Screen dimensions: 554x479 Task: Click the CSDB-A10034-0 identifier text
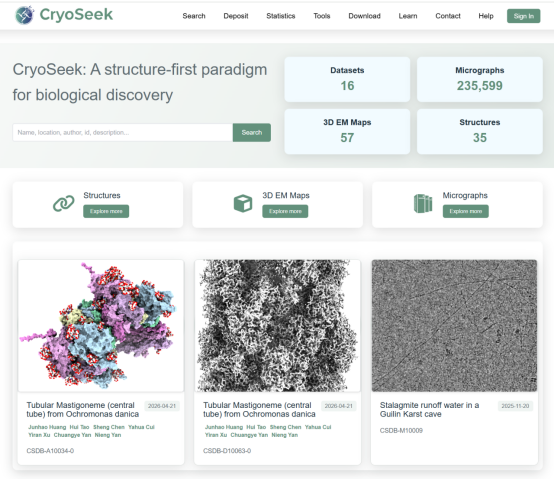click(x=50, y=451)
